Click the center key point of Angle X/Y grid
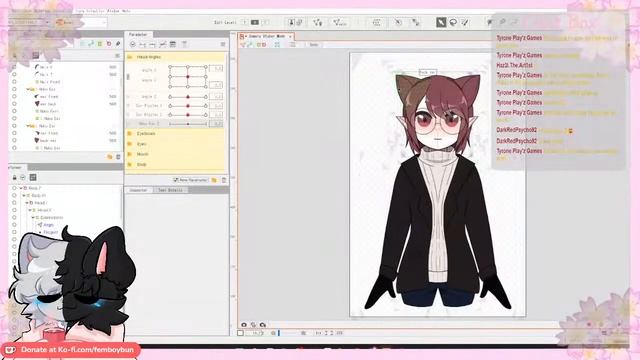 point(188,76)
